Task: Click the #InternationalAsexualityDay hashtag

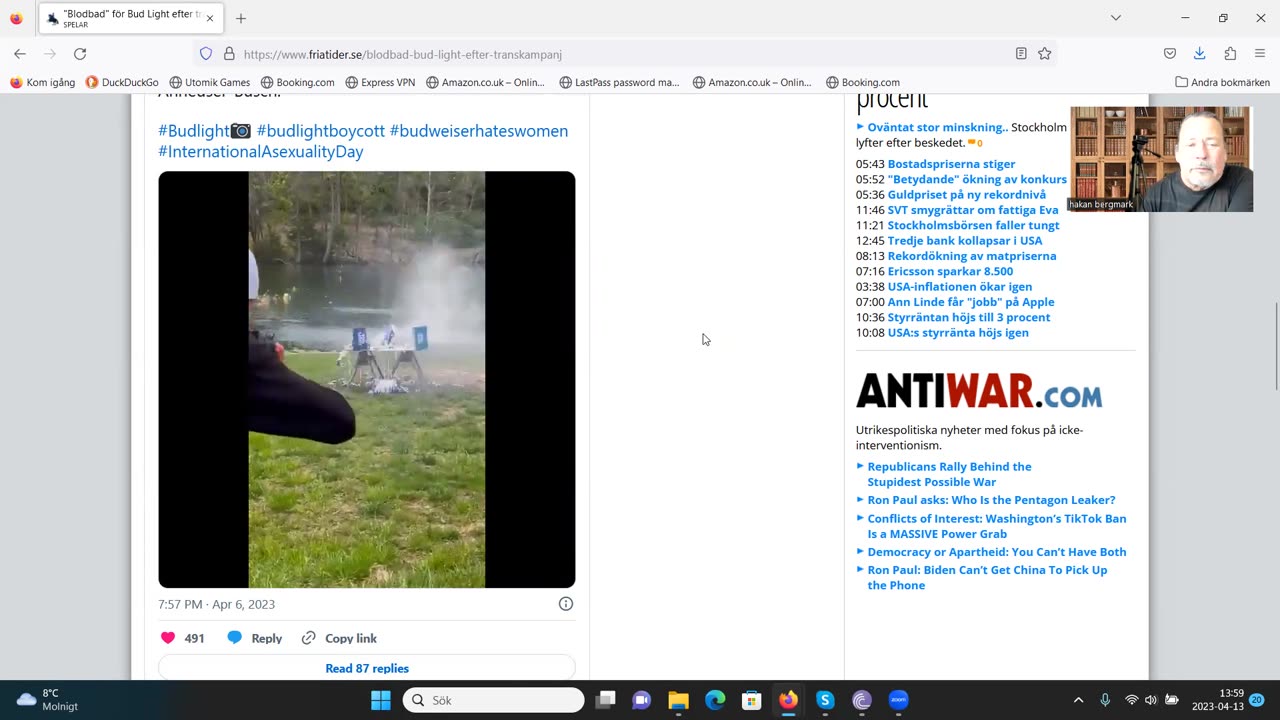Action: coord(261,152)
